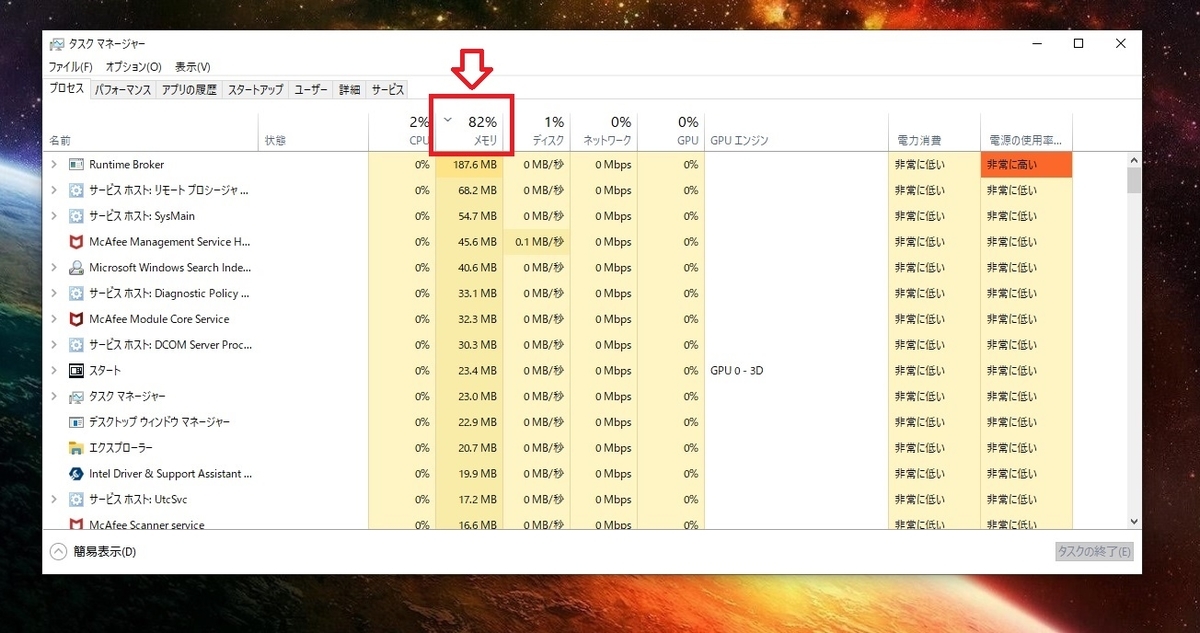Switch to the パフォーマンス tab
This screenshot has height=633, width=1200.
(123, 90)
